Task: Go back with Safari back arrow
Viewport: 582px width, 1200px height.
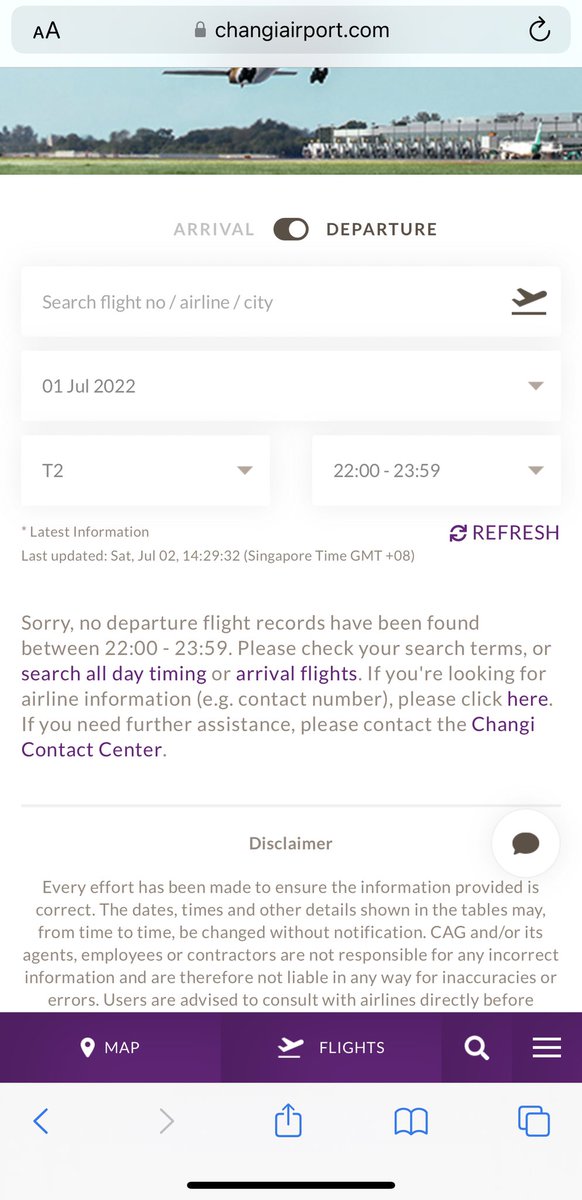Action: click(41, 1121)
